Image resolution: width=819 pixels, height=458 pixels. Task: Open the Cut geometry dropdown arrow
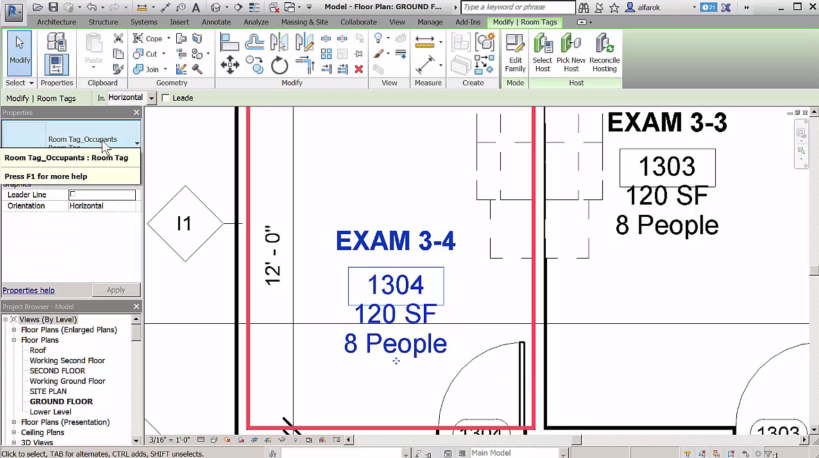163,53
